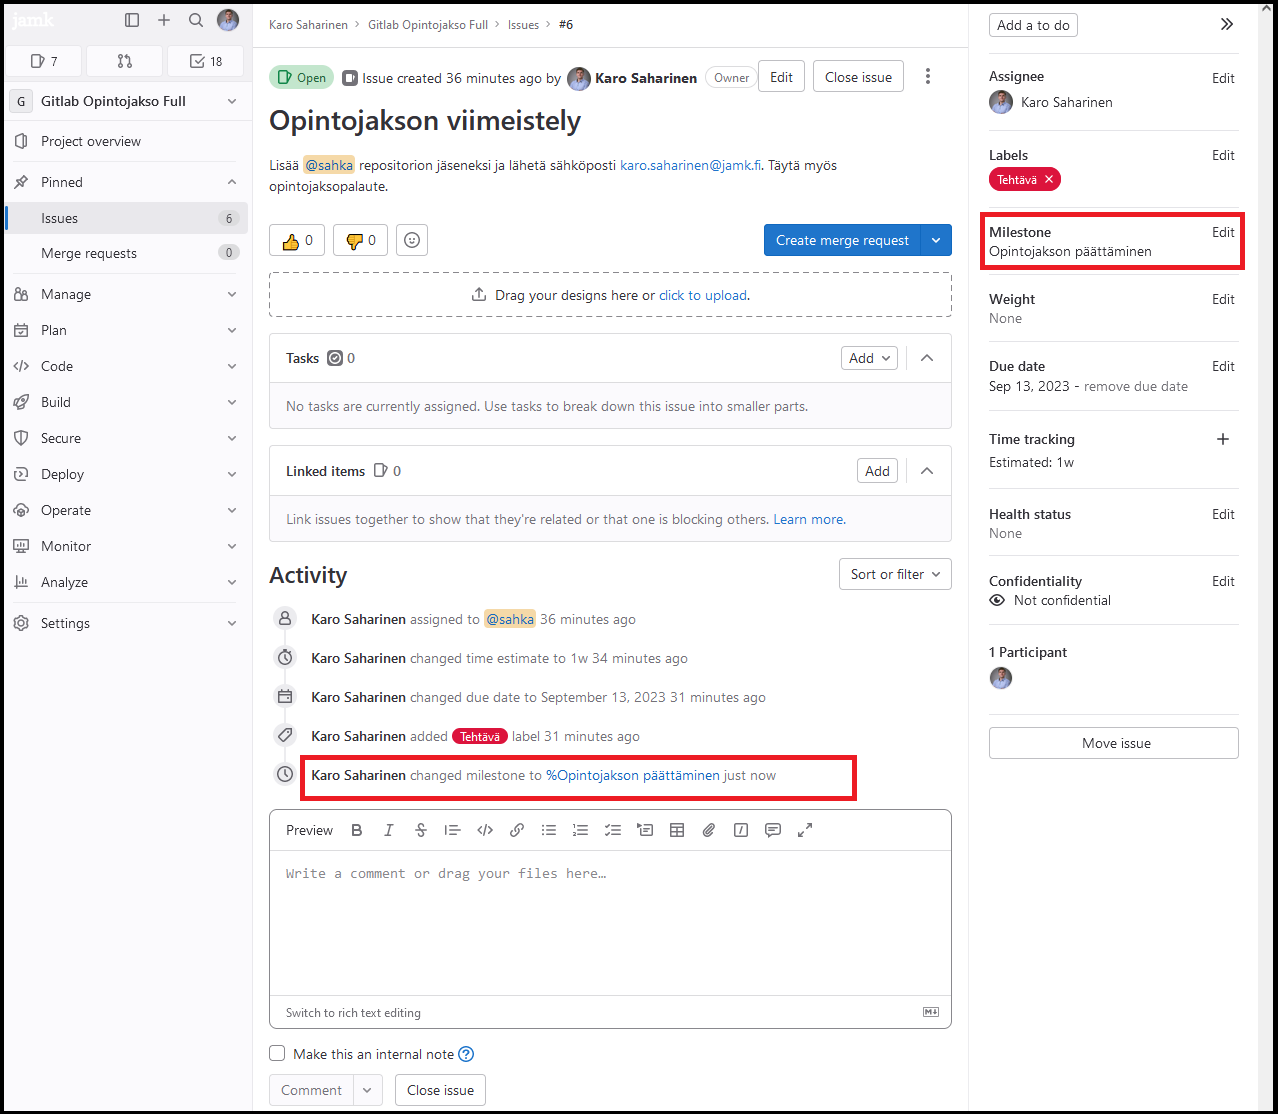Toggle Switch to rich text editing

[x=353, y=1013]
